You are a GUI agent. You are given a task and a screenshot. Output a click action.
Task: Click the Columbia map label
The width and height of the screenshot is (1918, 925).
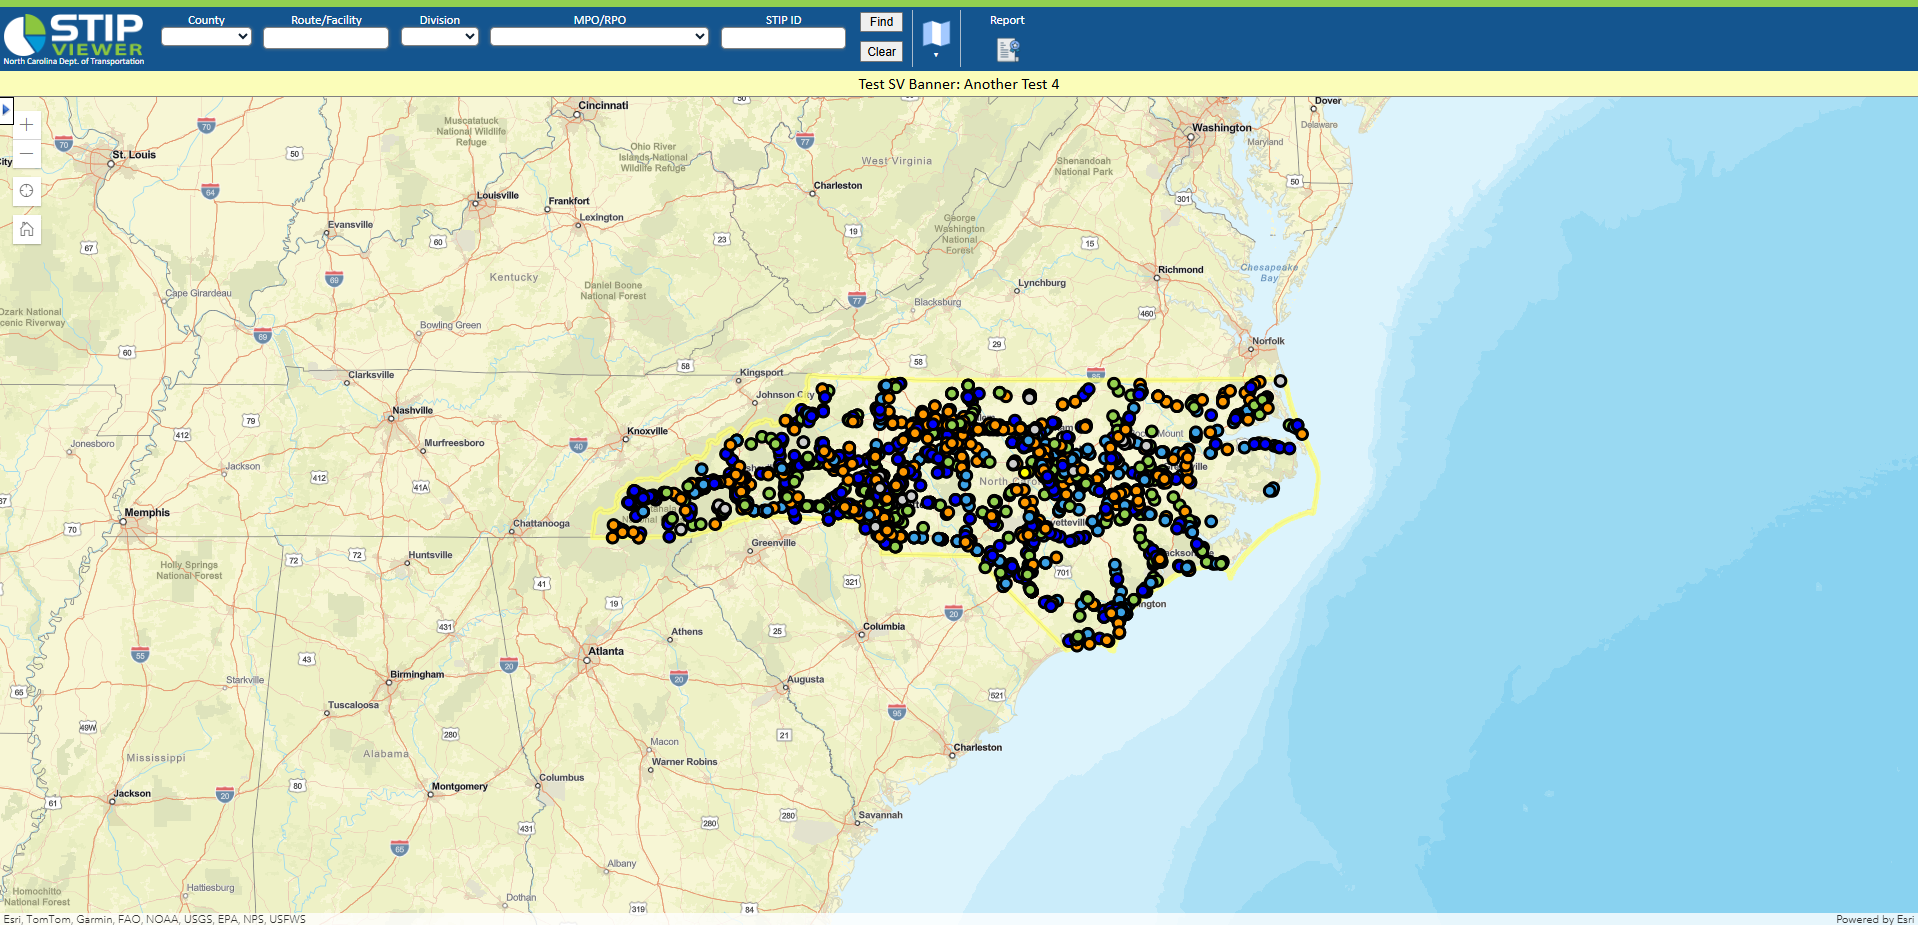(884, 627)
